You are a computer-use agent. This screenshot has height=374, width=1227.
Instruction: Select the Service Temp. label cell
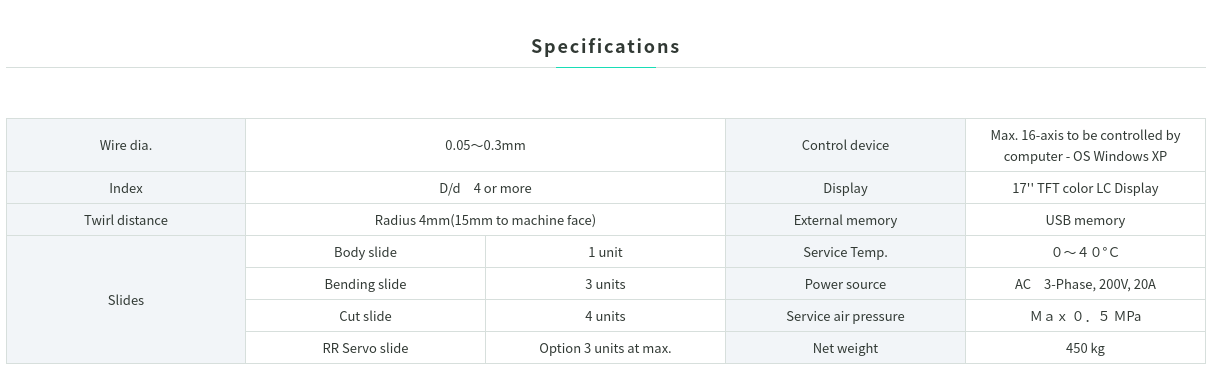(x=845, y=252)
